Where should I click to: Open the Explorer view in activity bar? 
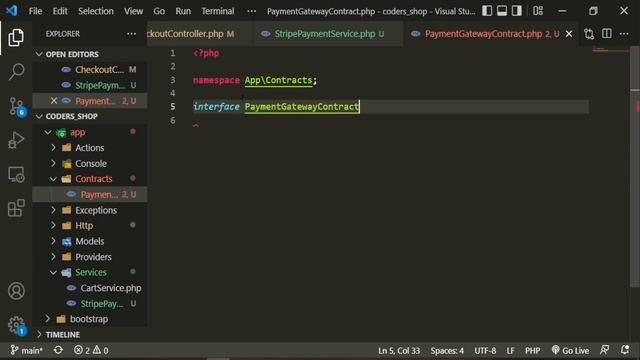16,37
